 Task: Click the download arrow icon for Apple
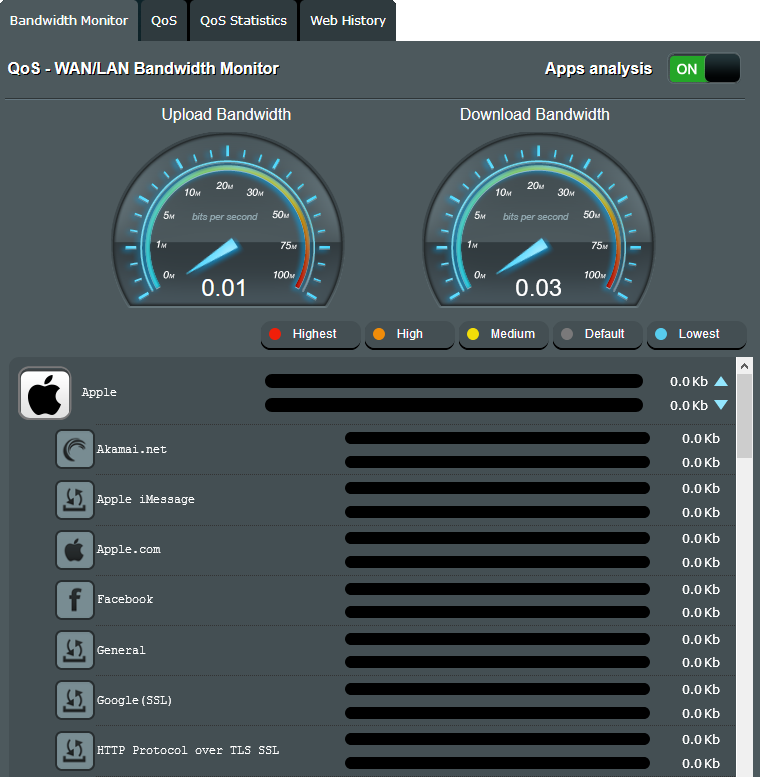[721, 405]
